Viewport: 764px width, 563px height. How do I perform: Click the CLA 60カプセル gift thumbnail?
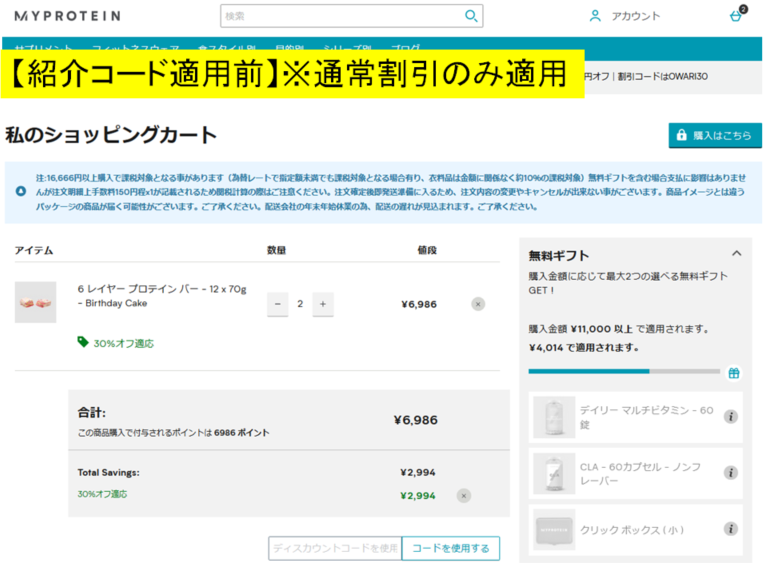[554, 474]
